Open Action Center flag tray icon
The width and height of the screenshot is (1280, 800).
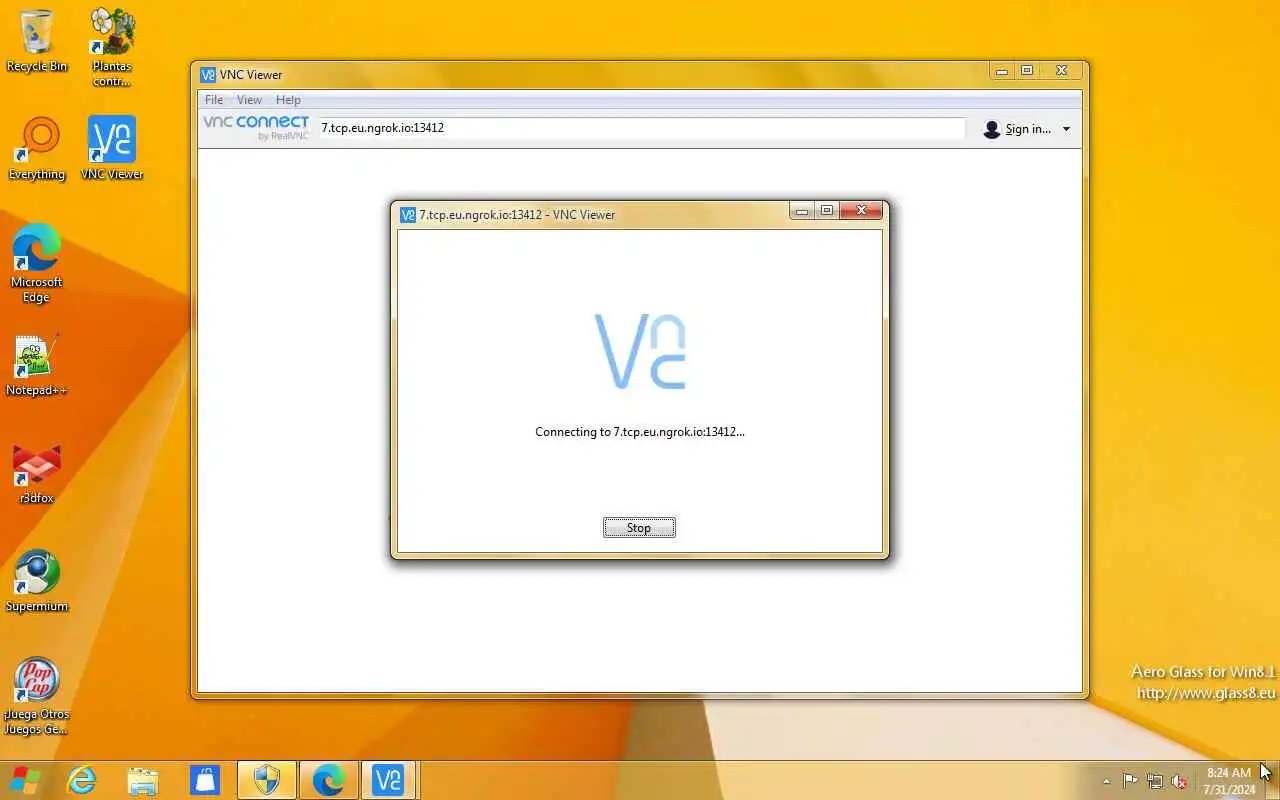coord(1131,781)
